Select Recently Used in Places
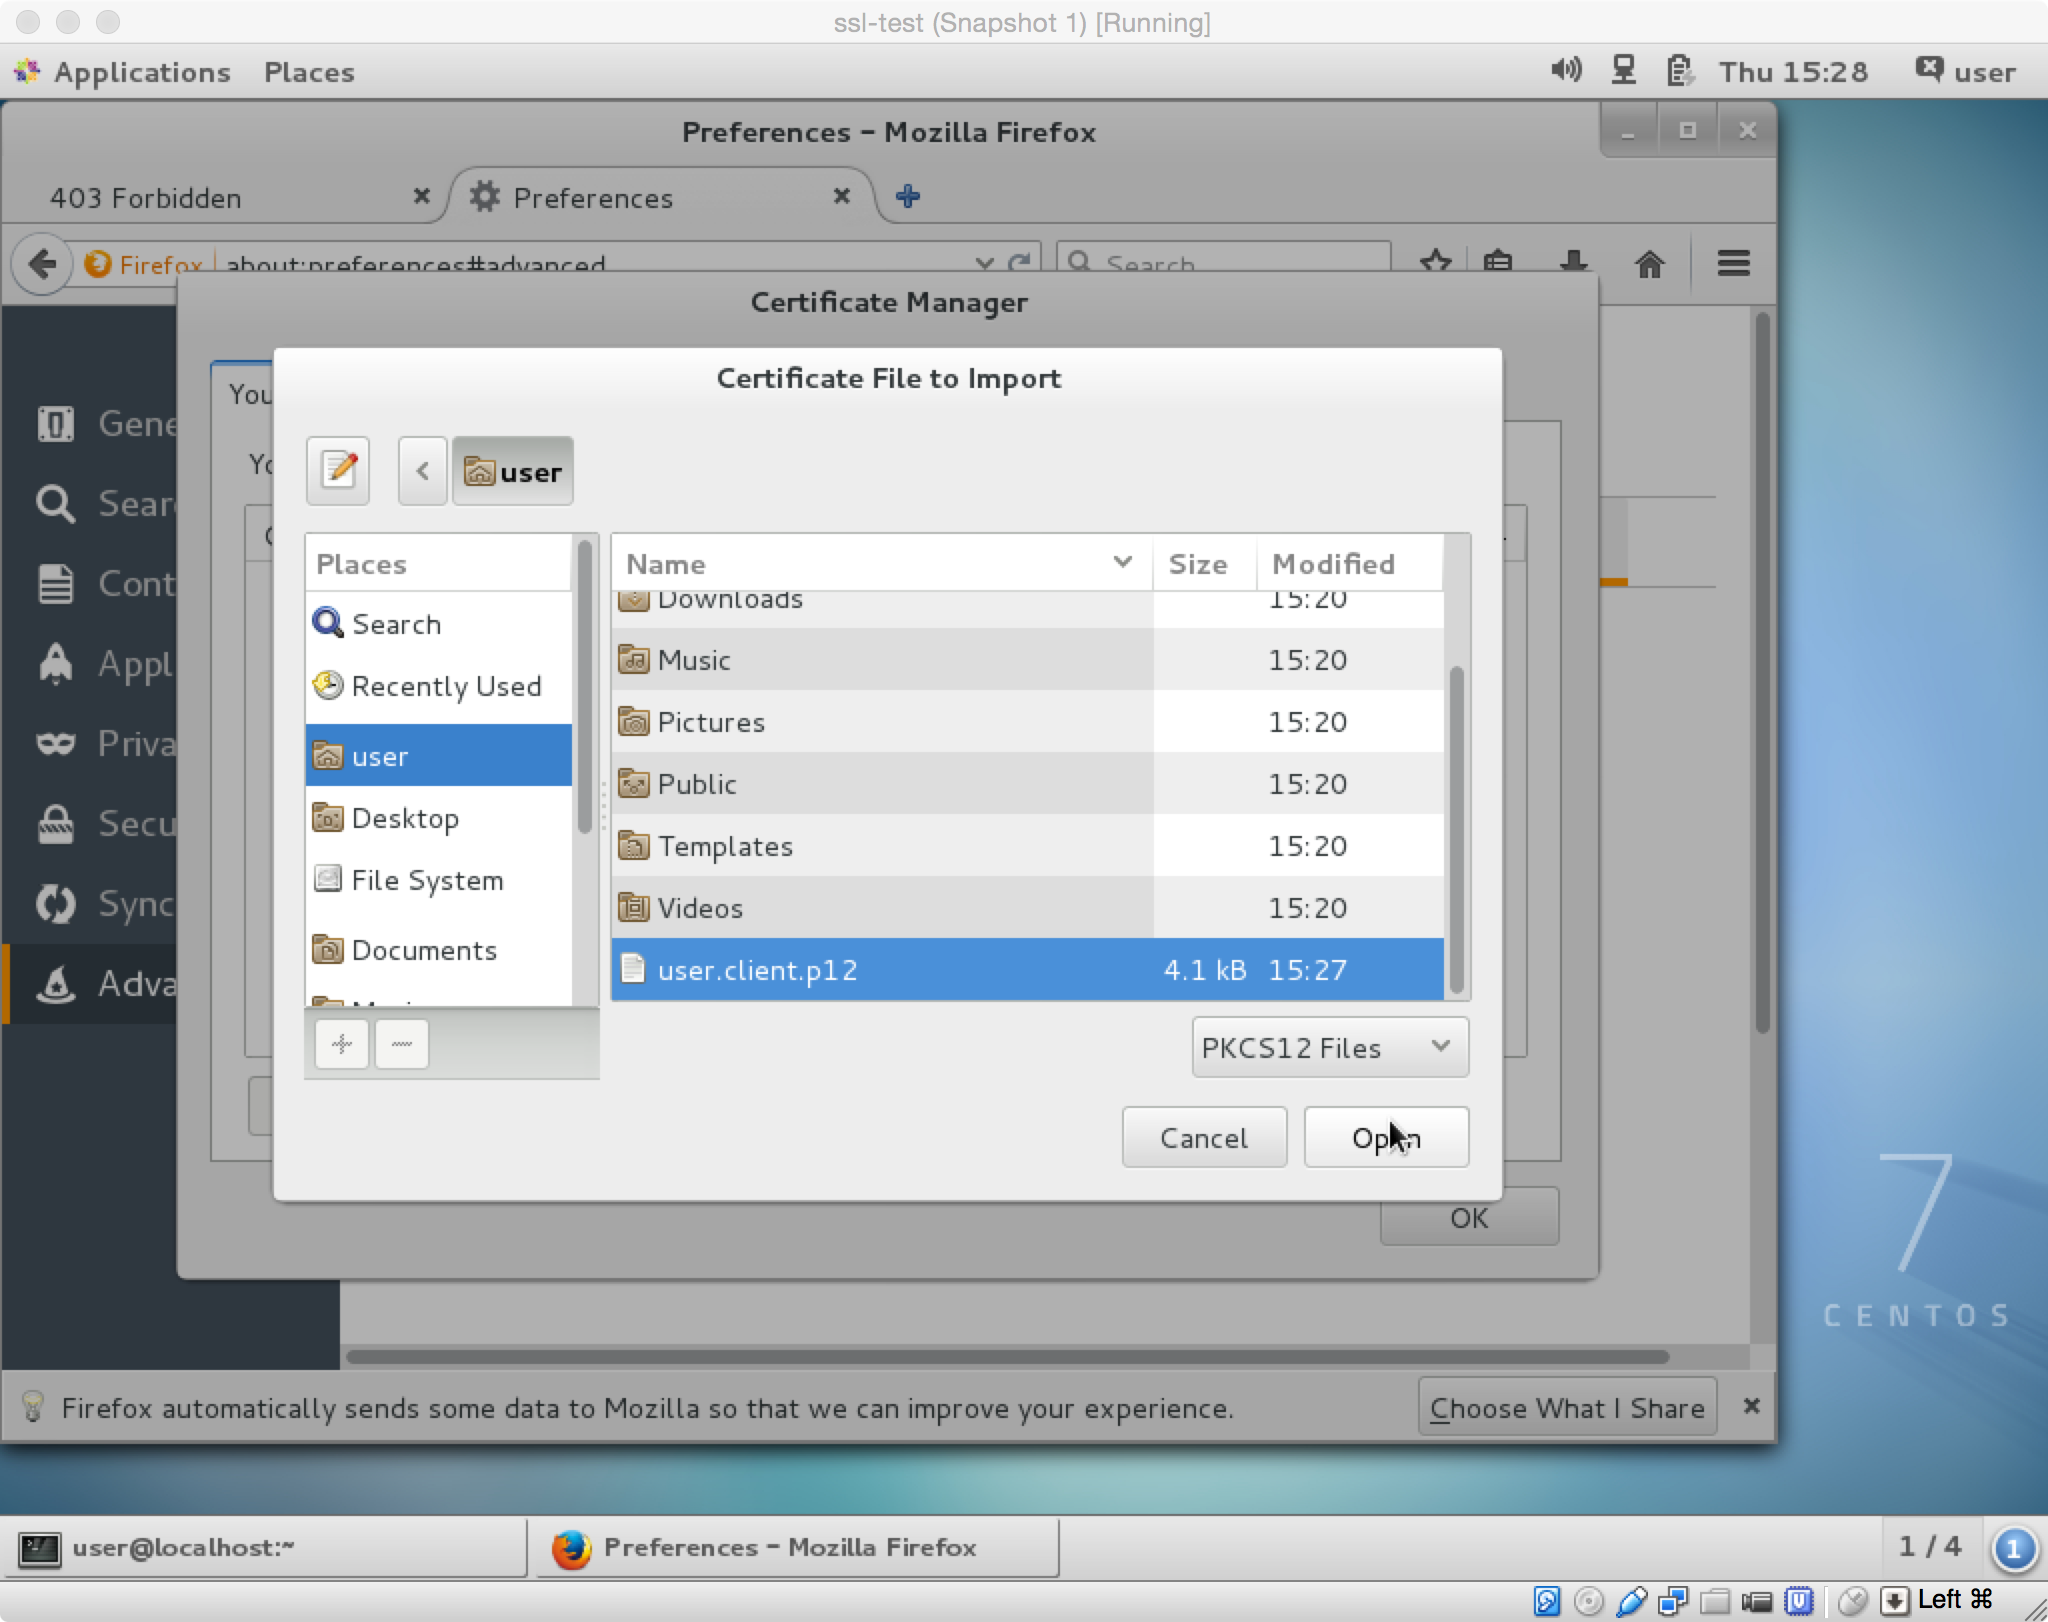Screen dimensions: 2048x1622 (x=439, y=686)
